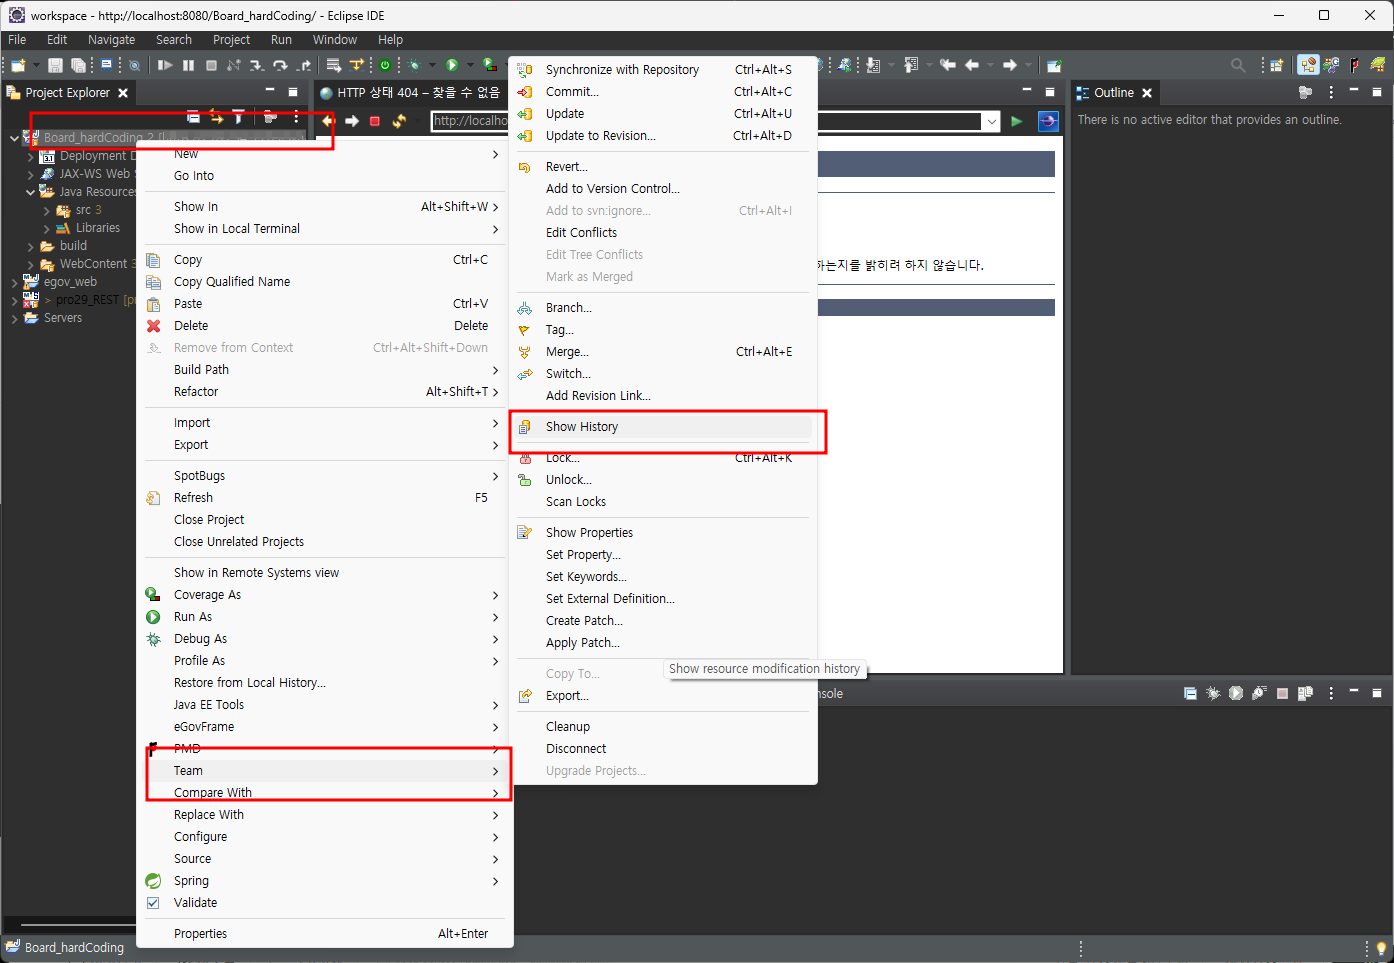The width and height of the screenshot is (1394, 963).
Task: Click browser Stop red square icon
Action: click(x=375, y=121)
